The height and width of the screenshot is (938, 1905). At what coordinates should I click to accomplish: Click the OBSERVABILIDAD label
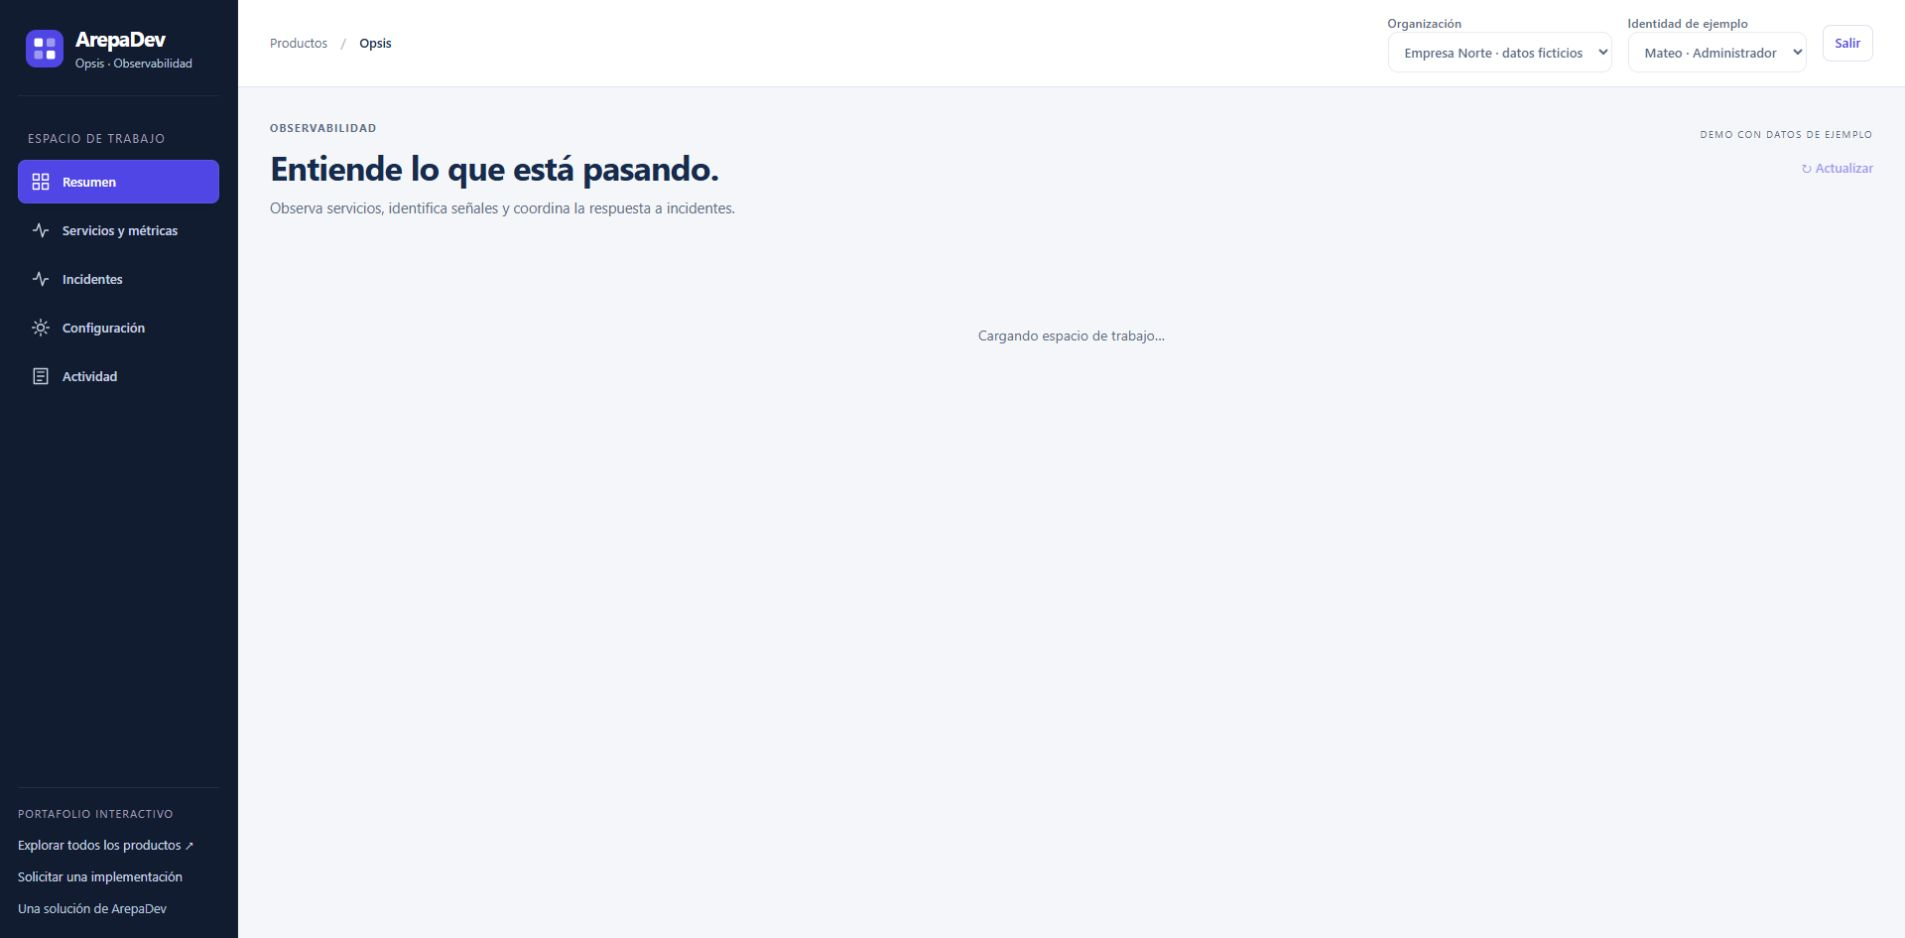point(323,128)
